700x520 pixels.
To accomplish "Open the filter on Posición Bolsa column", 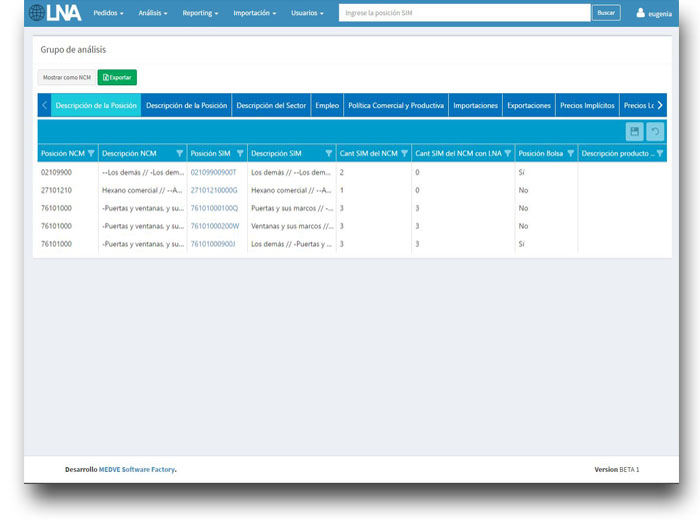I will point(571,154).
